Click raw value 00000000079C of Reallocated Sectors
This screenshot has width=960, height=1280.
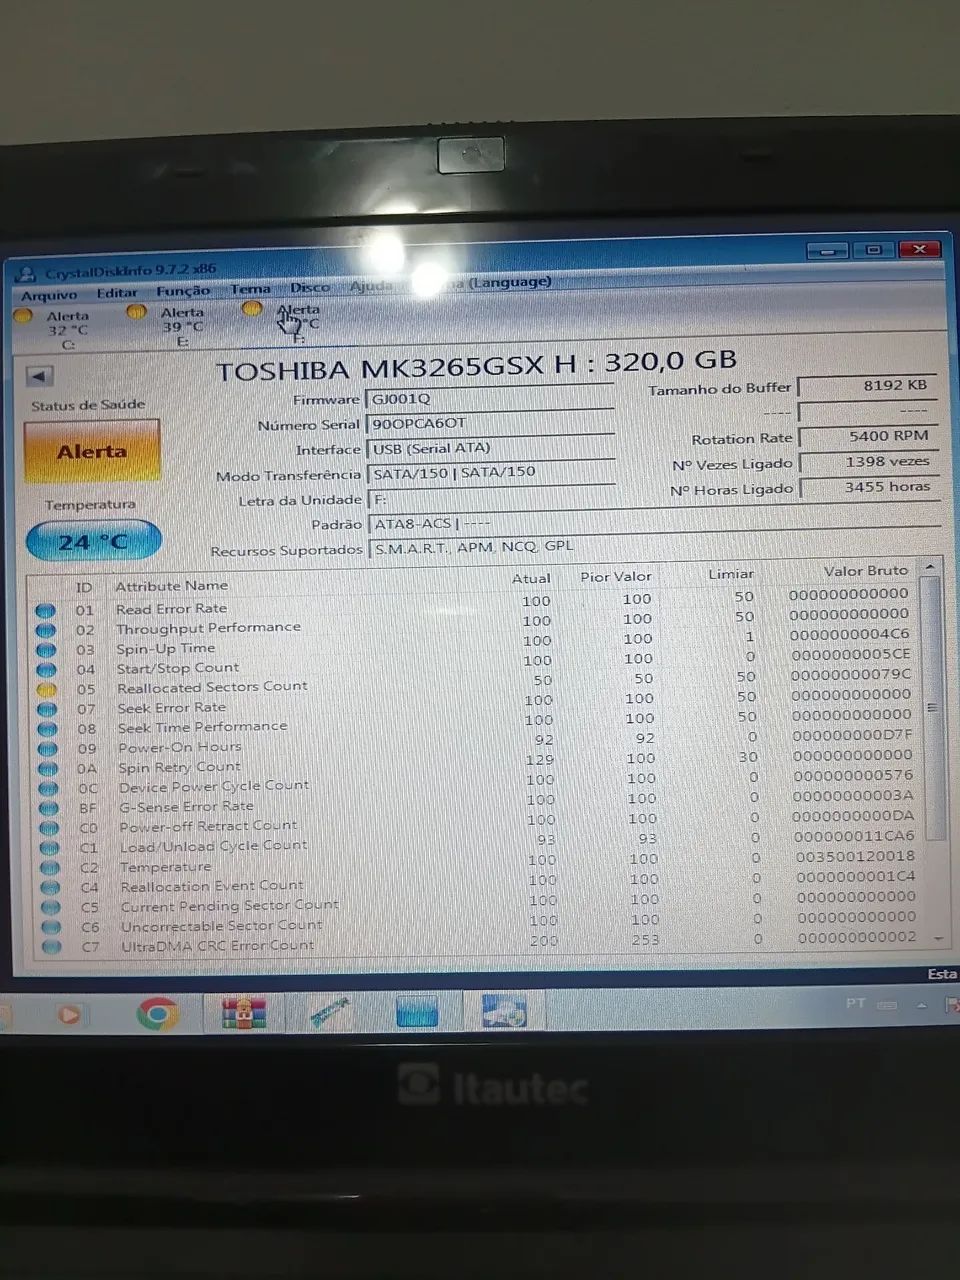pos(851,675)
